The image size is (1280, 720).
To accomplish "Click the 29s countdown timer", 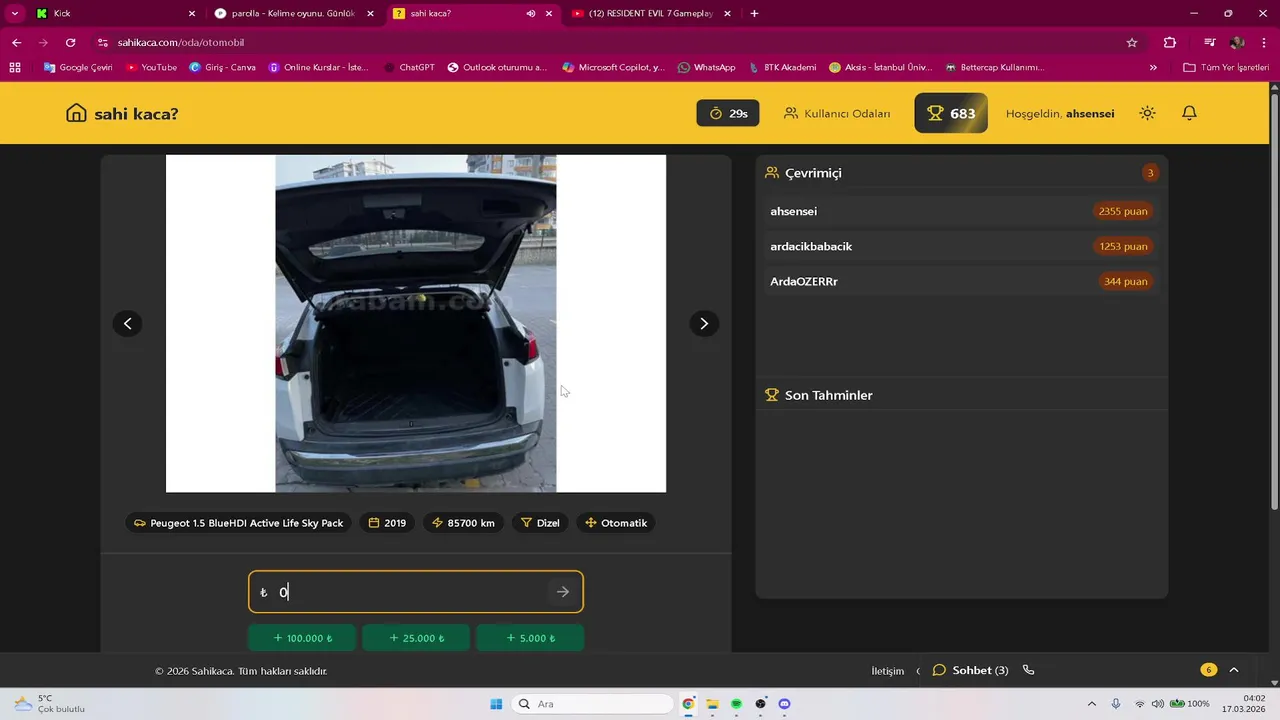I will pyautogui.click(x=728, y=113).
